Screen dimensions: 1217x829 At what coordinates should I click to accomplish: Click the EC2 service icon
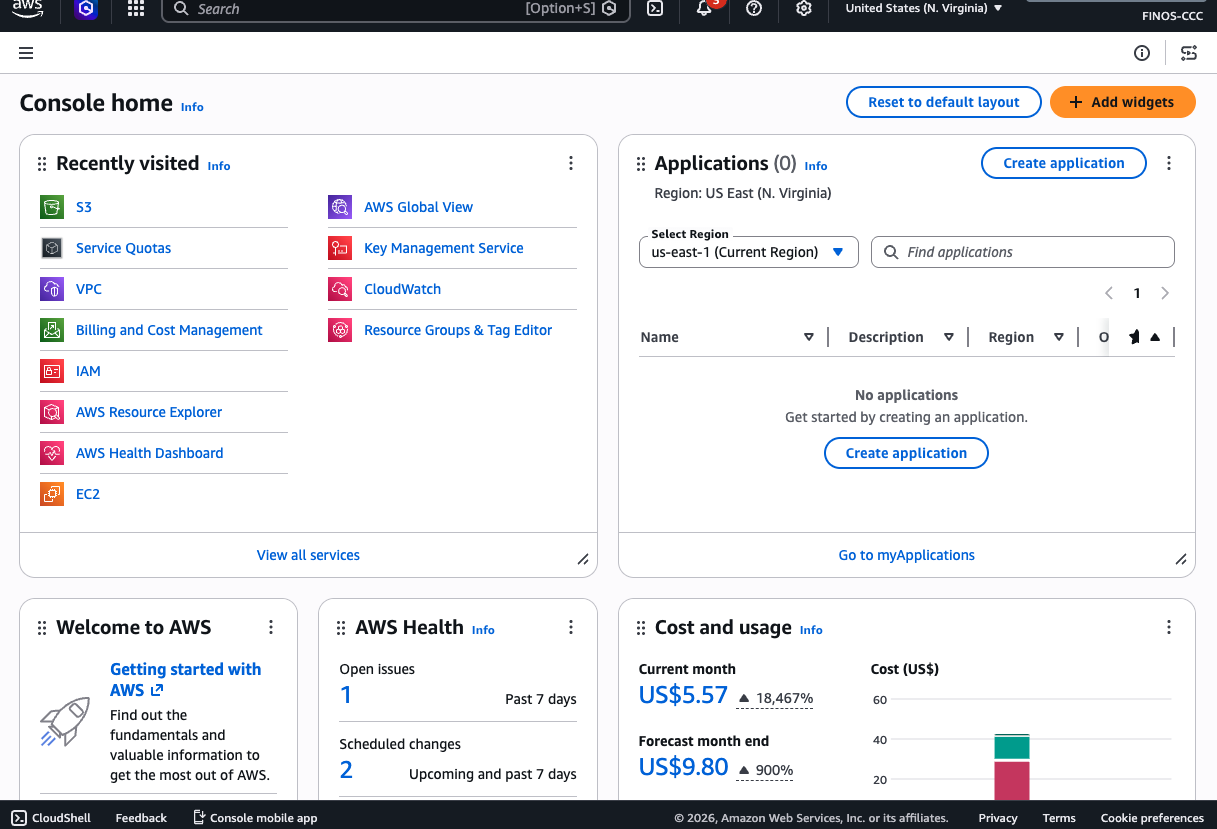pyautogui.click(x=52, y=494)
